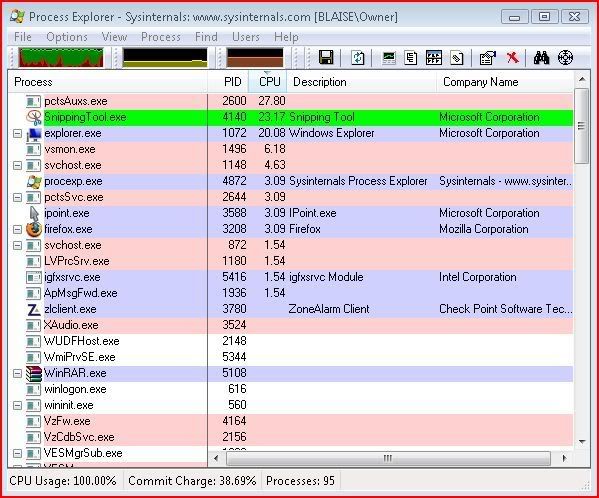Viewport: 599px width, 498px height.
Task: Click the DLL/handles view toolbar icon
Action: pyautogui.click(x=457, y=58)
